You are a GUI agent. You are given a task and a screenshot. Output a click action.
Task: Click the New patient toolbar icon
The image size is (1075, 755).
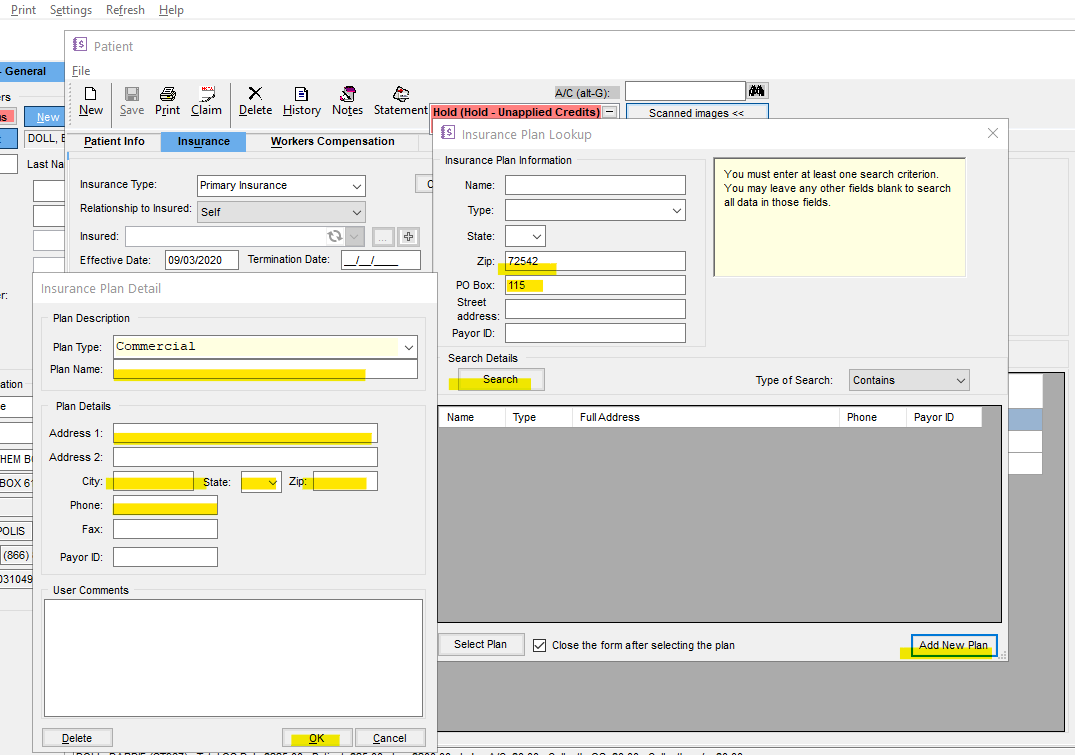tap(90, 101)
